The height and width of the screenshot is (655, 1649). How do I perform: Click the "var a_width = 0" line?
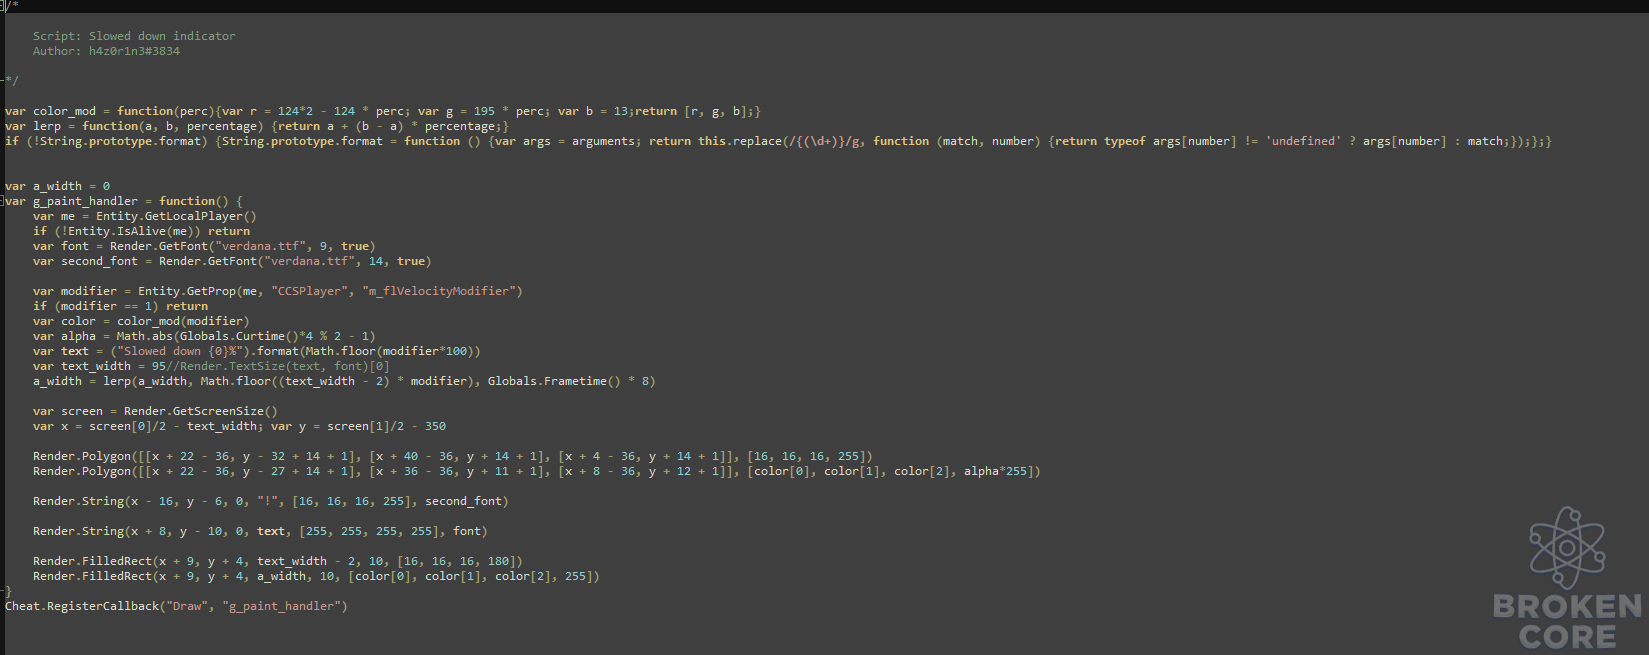[x=57, y=186]
